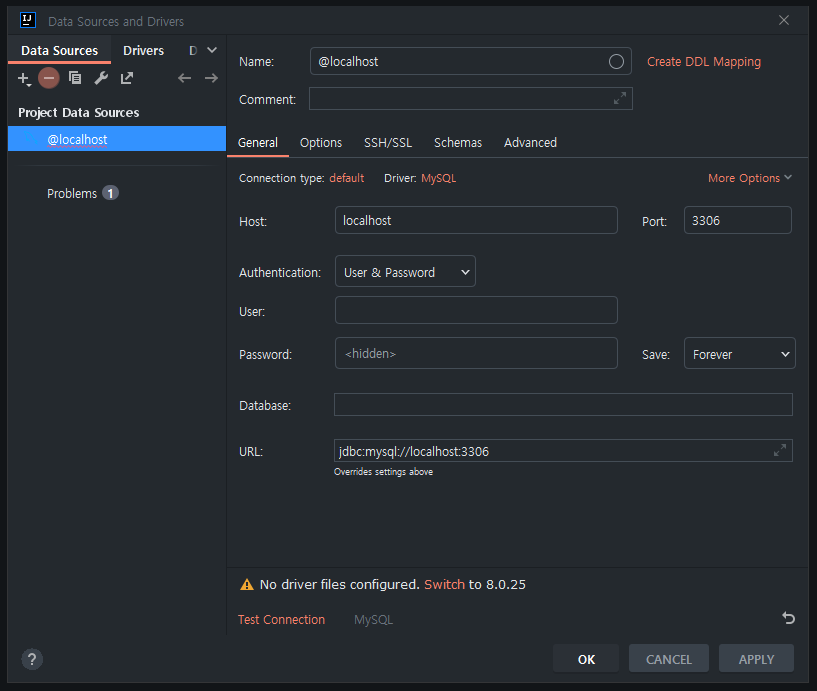Focus the Password input field
The height and width of the screenshot is (691, 817).
476,353
